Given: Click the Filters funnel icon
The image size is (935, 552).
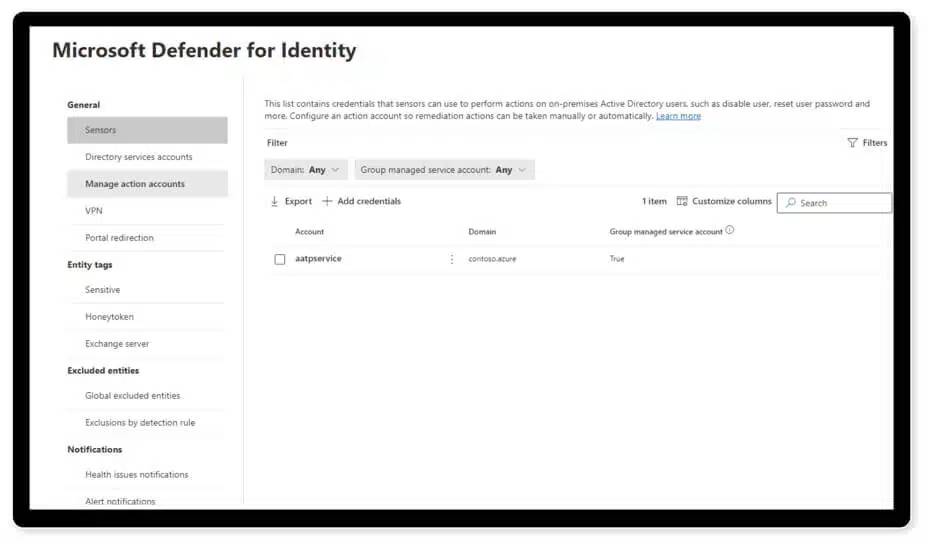Looking at the screenshot, I should tap(852, 143).
